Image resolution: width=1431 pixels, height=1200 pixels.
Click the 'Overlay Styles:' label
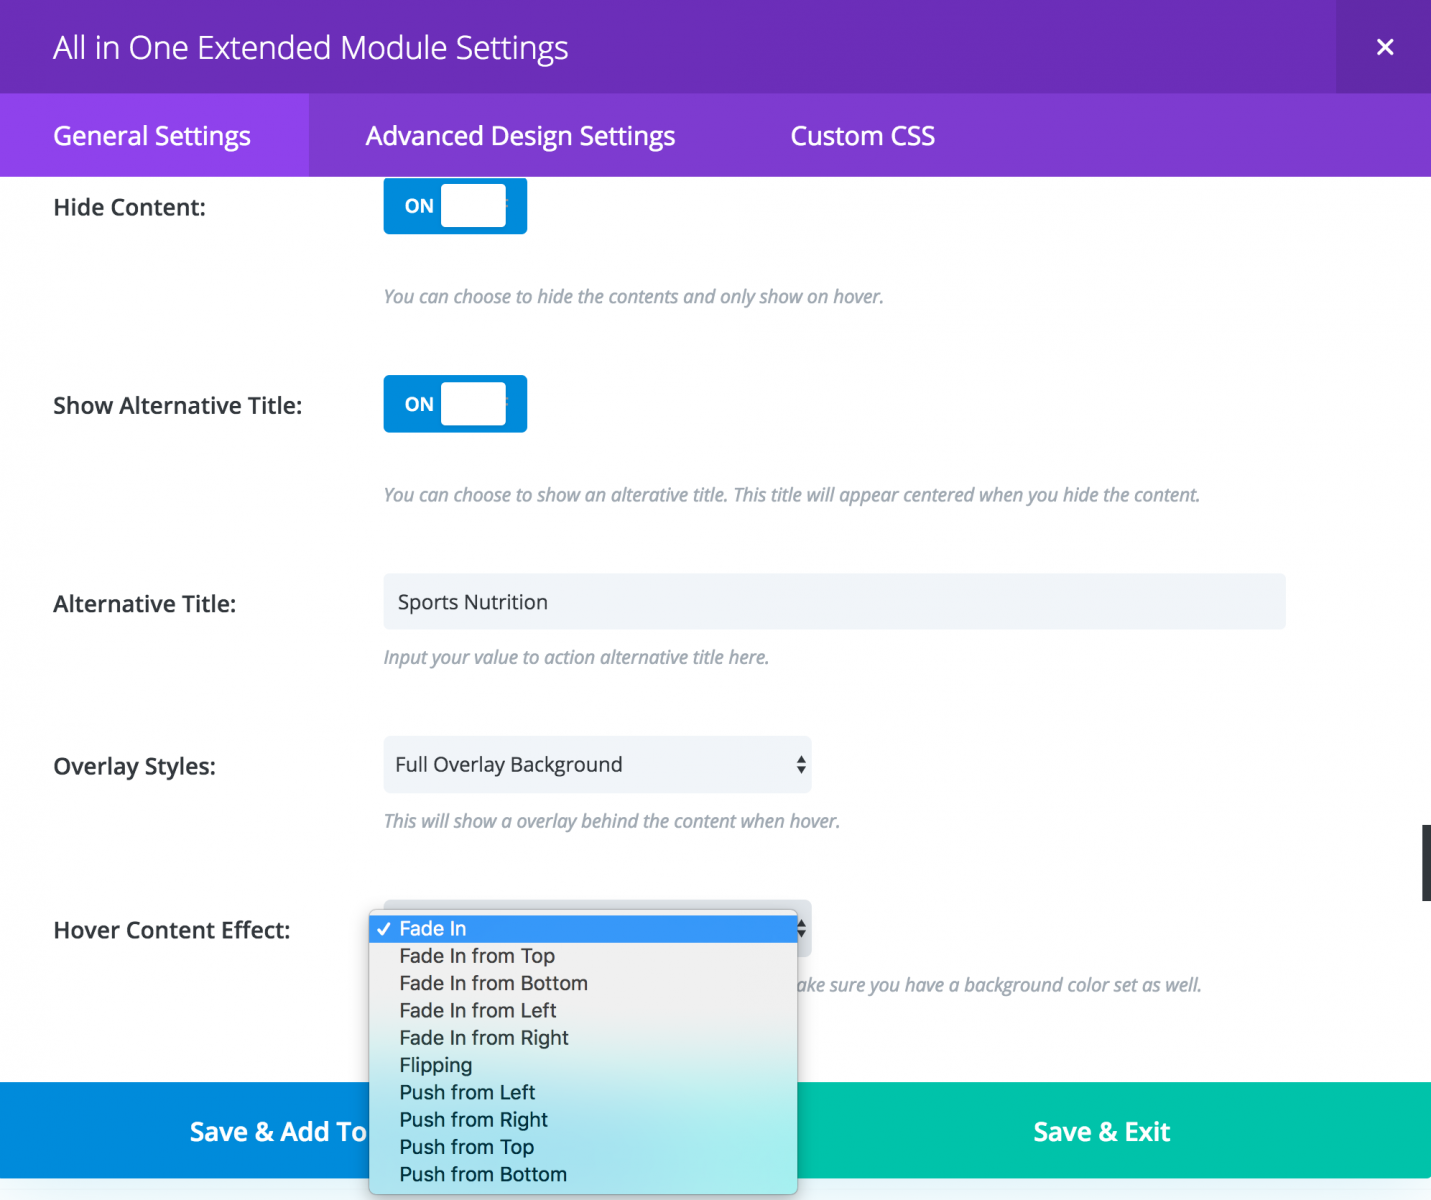134,766
